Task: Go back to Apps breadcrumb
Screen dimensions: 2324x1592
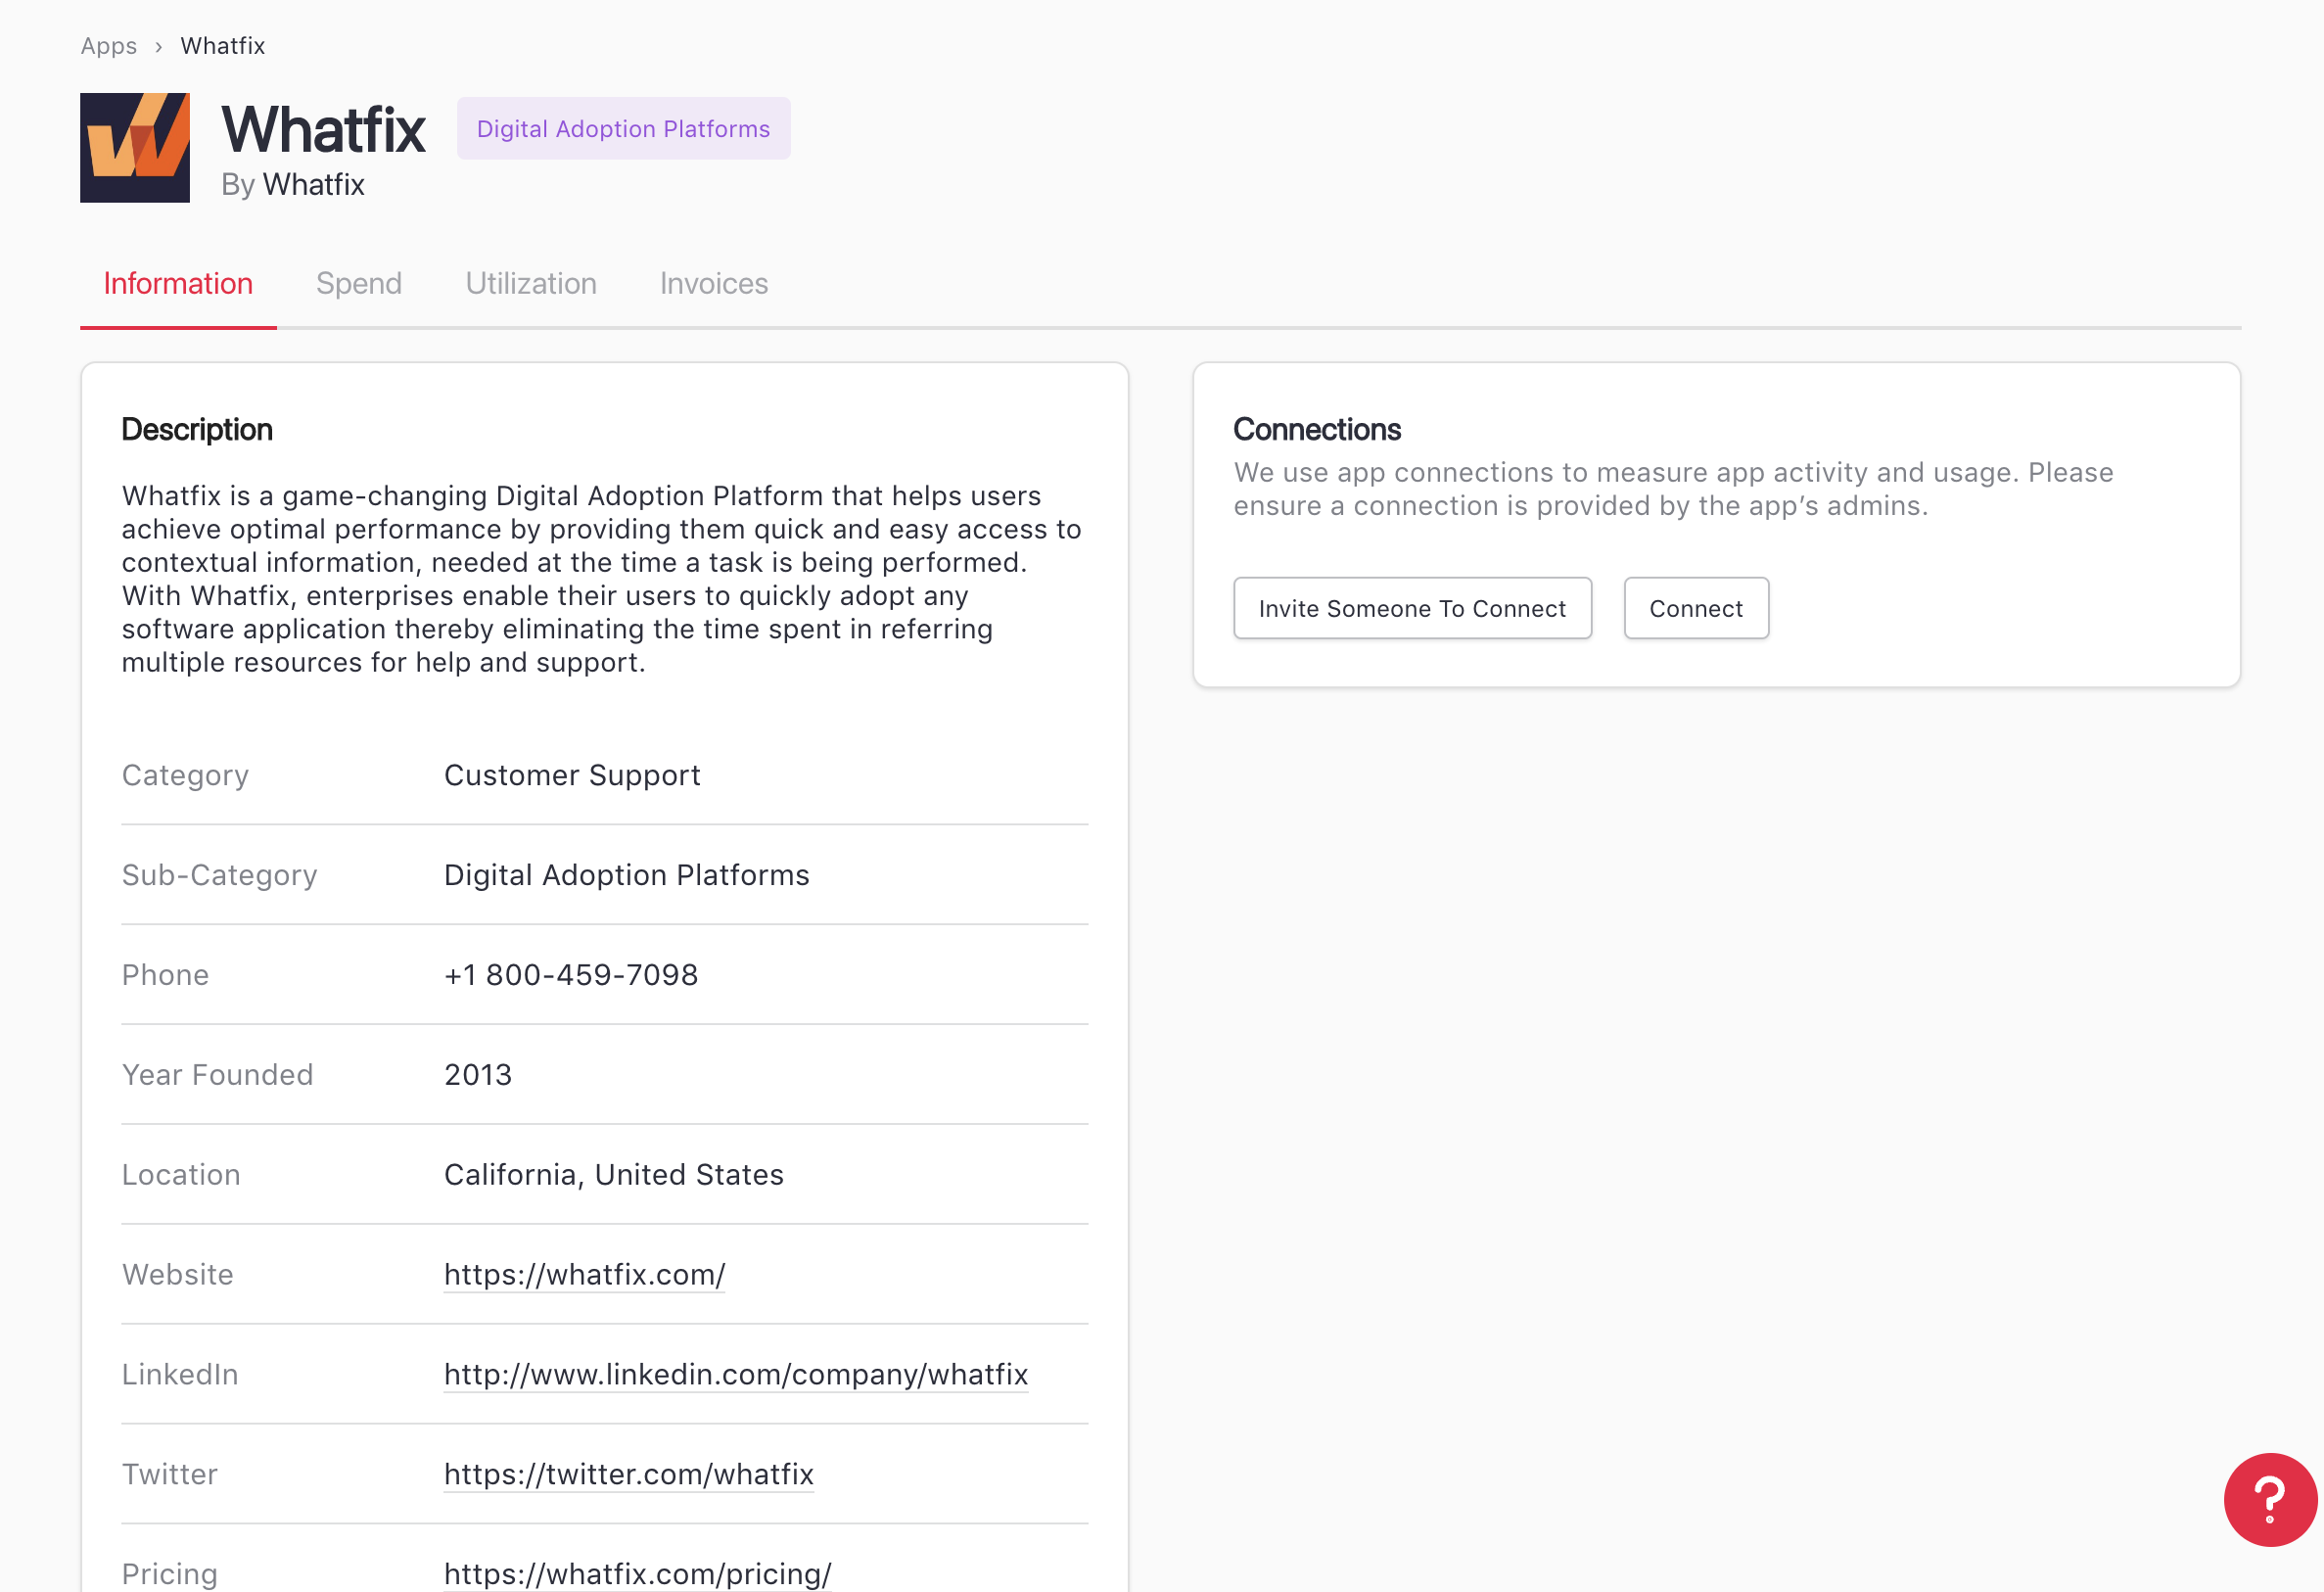Action: (x=109, y=46)
